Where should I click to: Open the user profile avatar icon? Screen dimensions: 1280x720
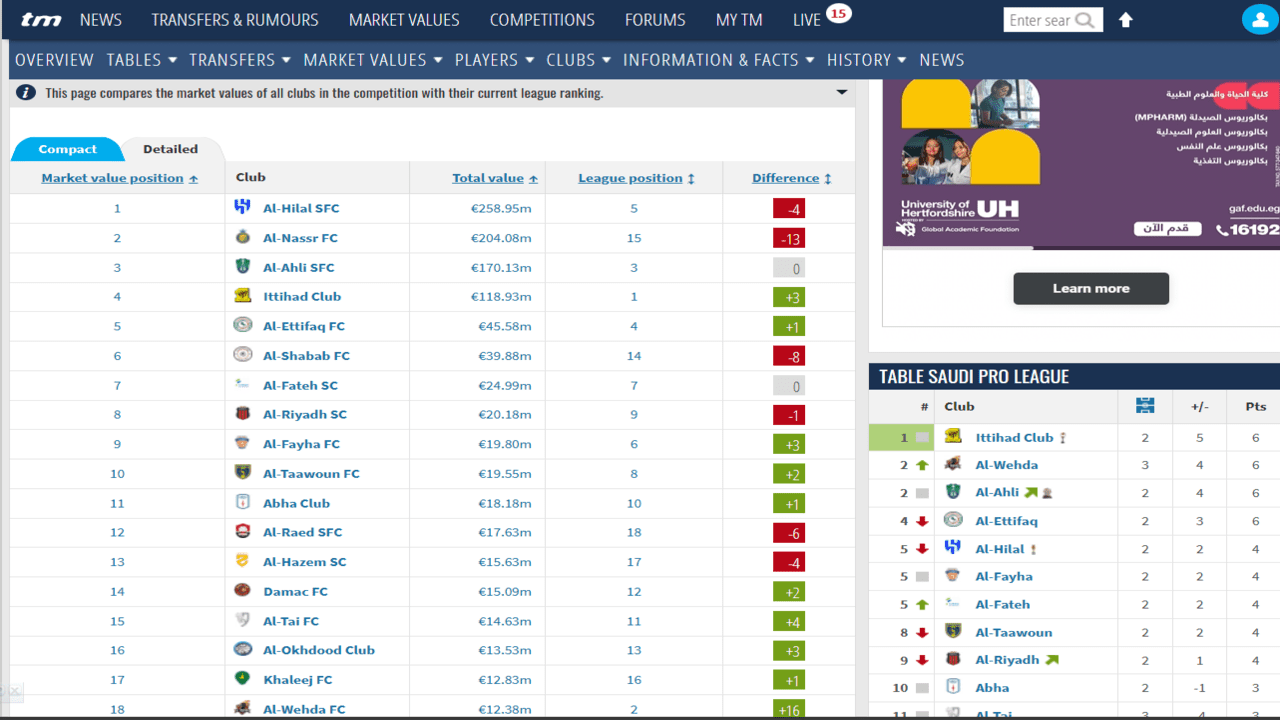(1258, 20)
